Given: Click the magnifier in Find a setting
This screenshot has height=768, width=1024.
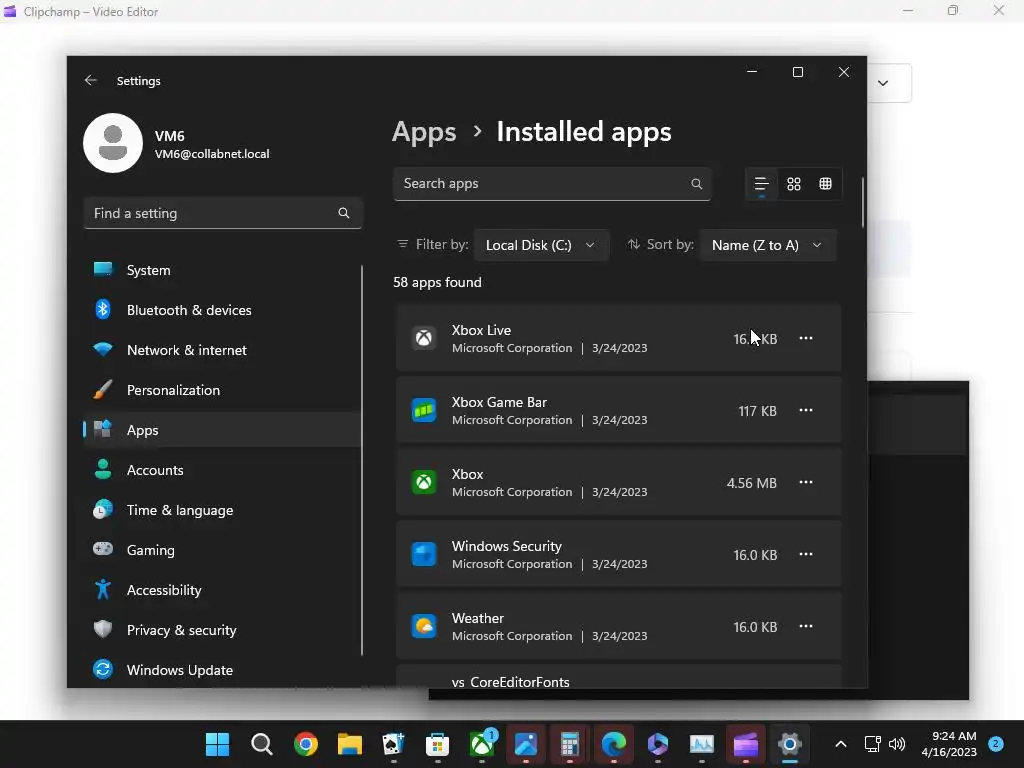Looking at the screenshot, I should [344, 213].
